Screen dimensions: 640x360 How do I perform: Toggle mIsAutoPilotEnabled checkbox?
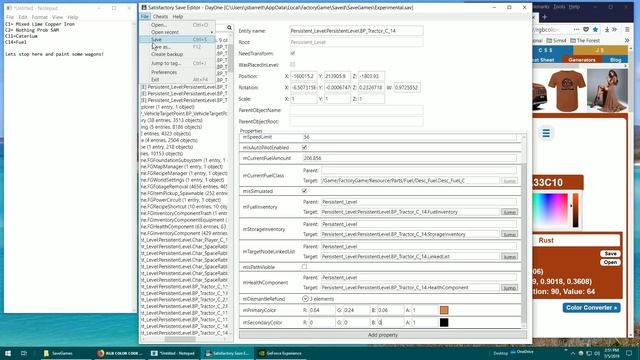click(x=304, y=147)
